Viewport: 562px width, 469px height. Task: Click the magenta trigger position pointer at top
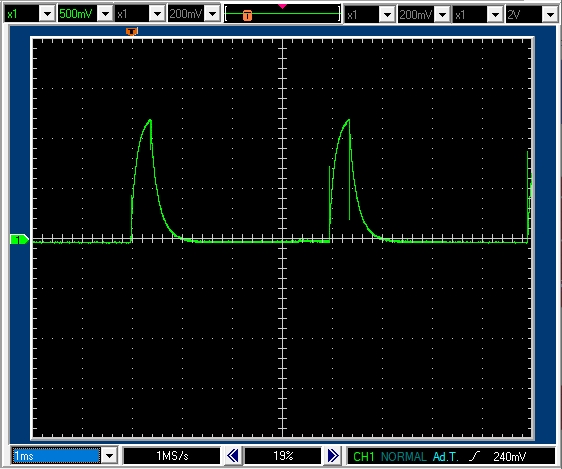pos(282,6)
